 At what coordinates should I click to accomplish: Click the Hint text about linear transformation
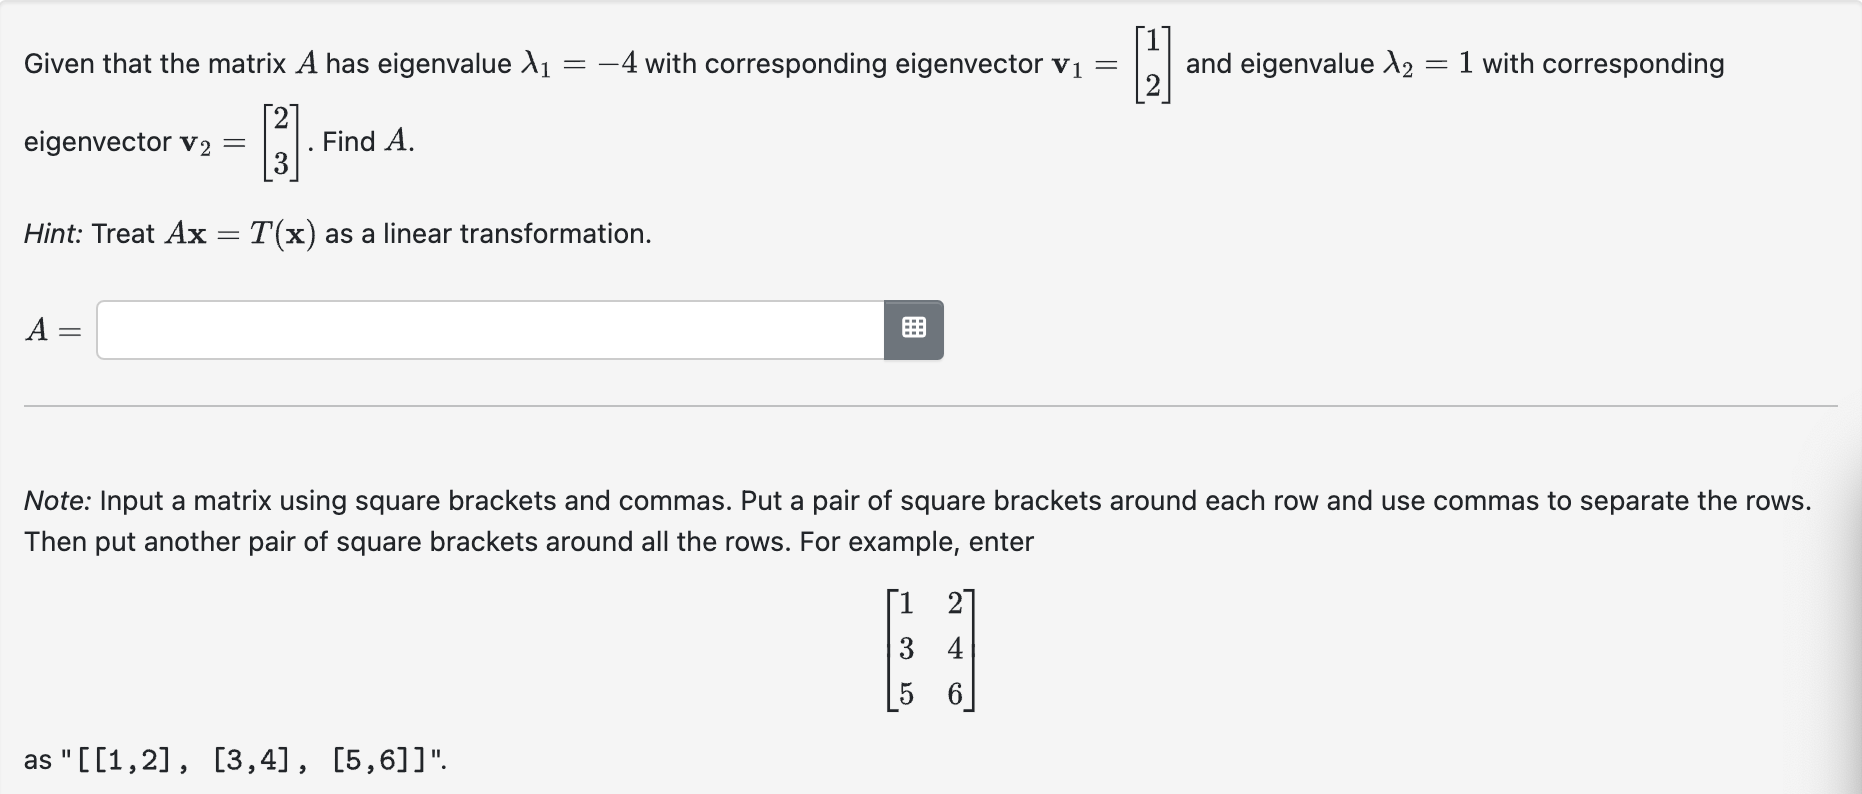click(x=335, y=234)
